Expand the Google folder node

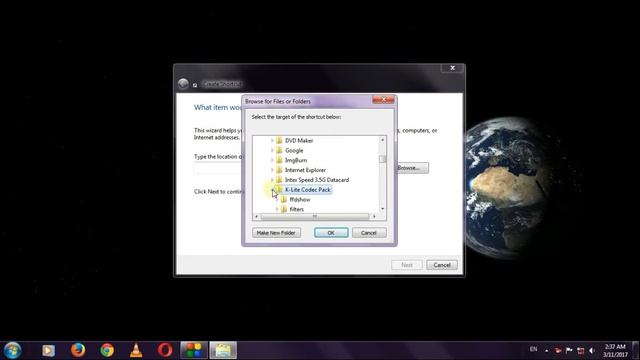pos(272,150)
